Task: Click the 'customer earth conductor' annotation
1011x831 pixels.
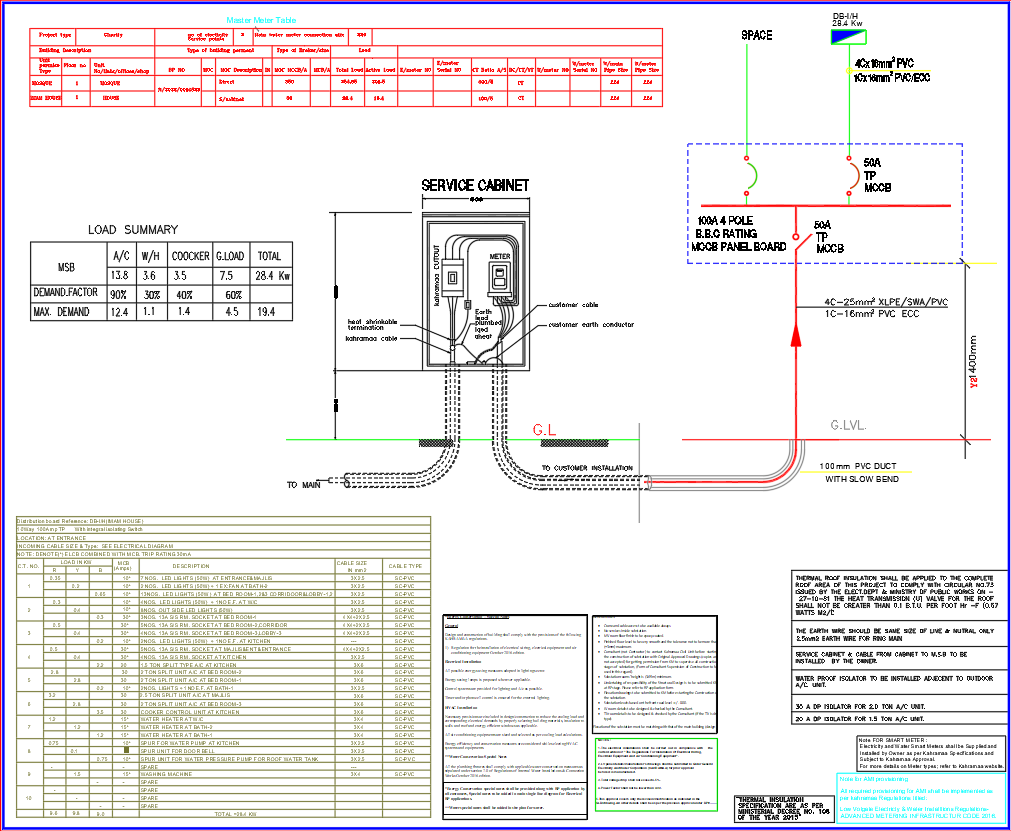Action: click(591, 324)
